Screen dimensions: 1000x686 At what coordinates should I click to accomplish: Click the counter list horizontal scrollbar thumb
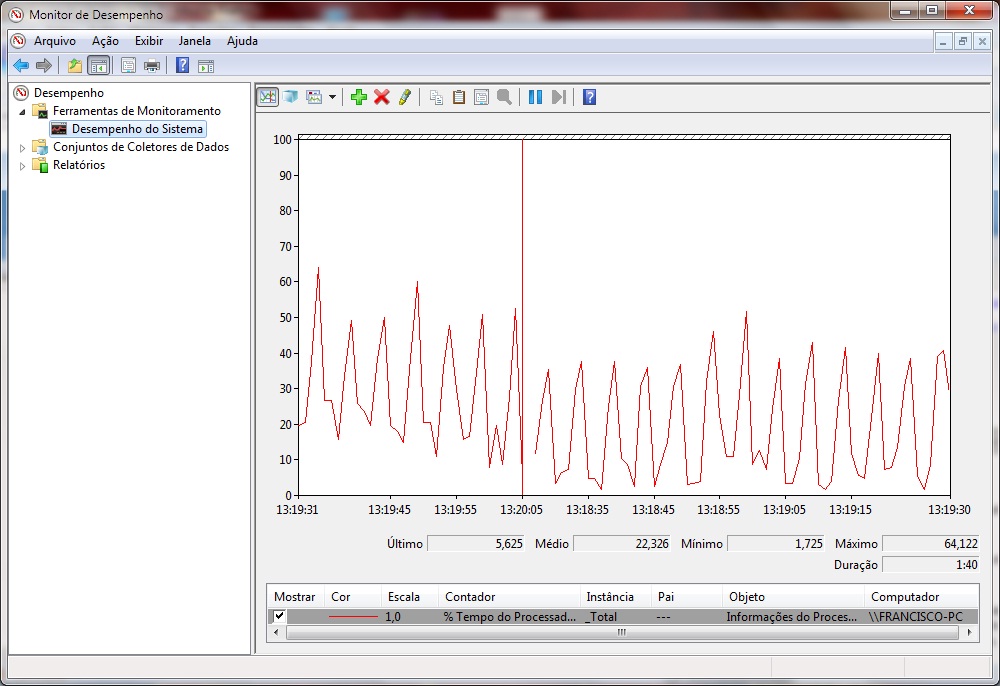[622, 632]
